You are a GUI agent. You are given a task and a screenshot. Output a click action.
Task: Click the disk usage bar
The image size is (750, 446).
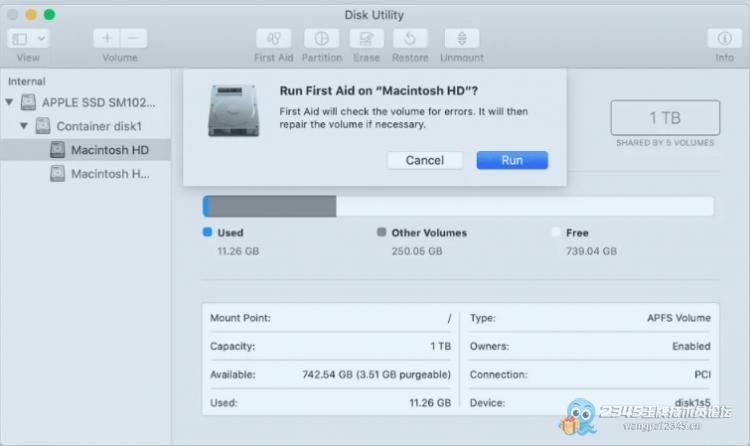pyautogui.click(x=458, y=206)
